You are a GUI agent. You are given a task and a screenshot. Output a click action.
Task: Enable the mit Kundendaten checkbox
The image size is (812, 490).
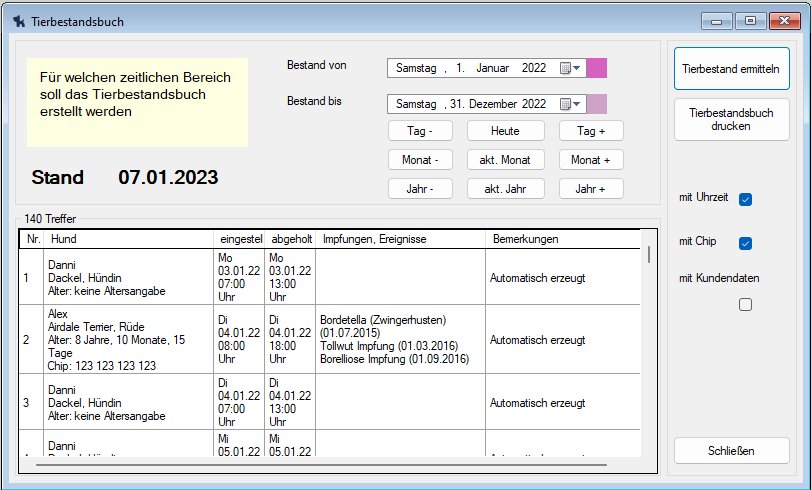(x=745, y=305)
